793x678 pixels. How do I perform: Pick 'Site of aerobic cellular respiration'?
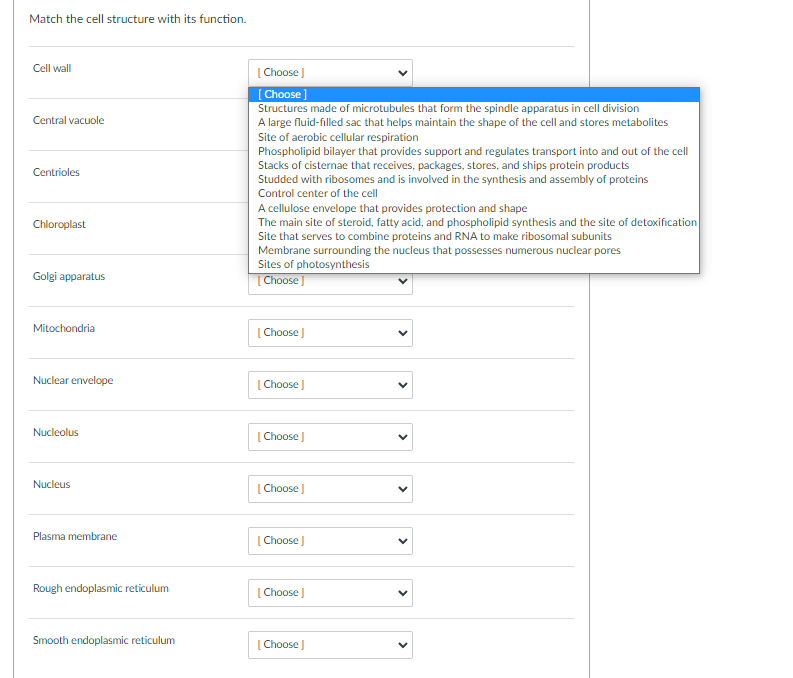click(x=474, y=138)
